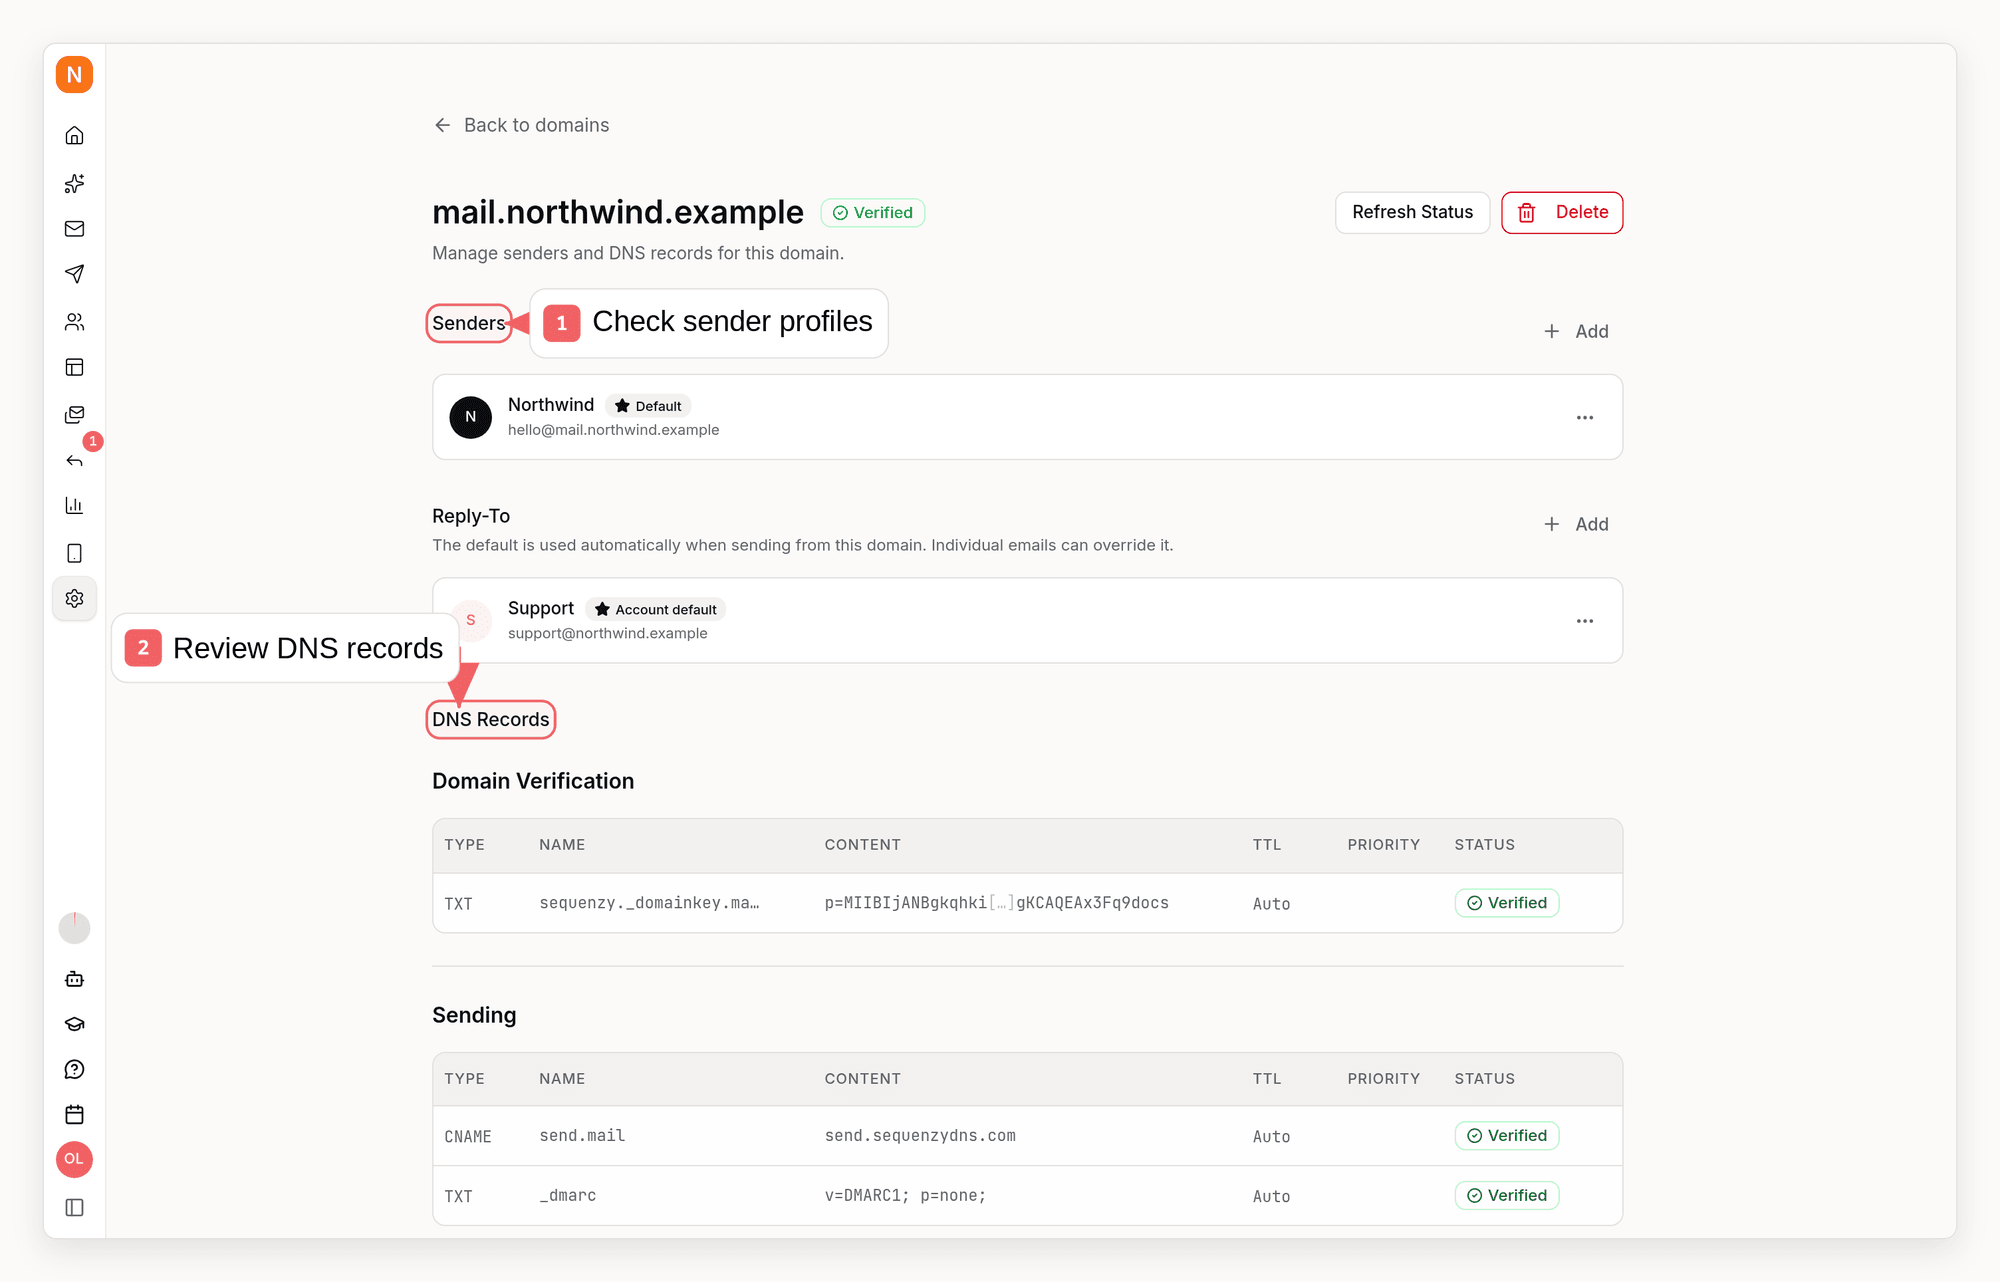Open the robot bot icon in sidebar
The width and height of the screenshot is (2000, 1282).
point(74,979)
